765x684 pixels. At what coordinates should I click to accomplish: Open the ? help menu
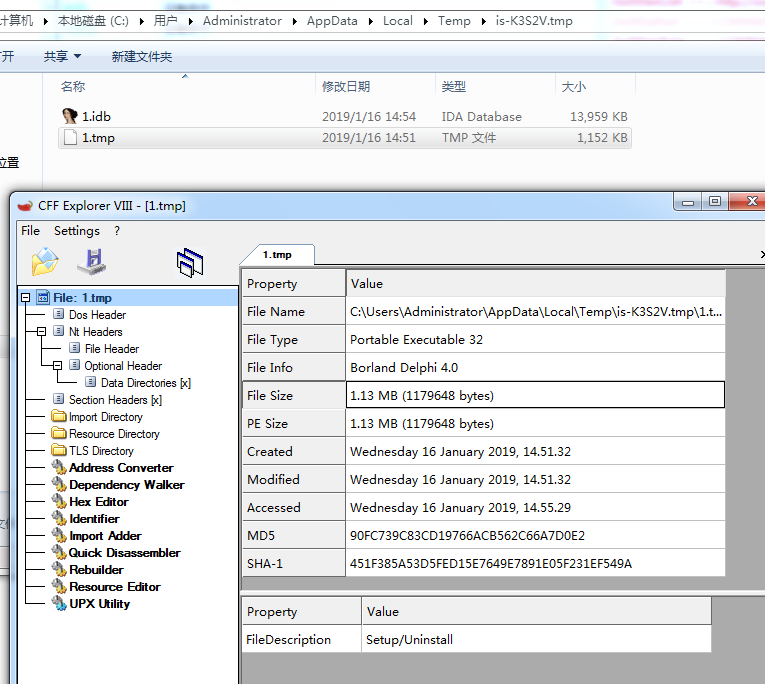point(117,231)
